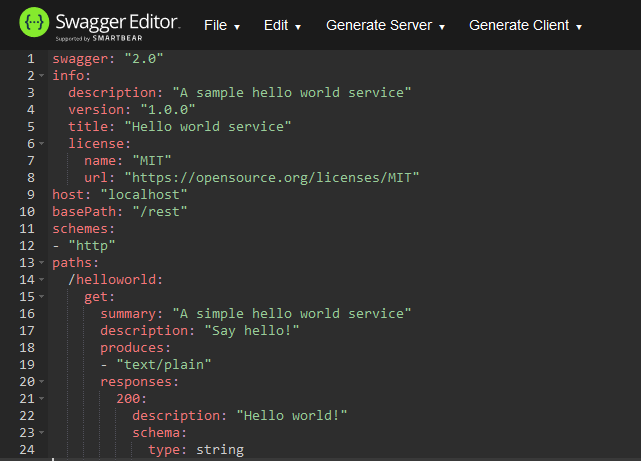Click the Edit menu dropdown arrow
This screenshot has width=641, height=461.
tap(298, 27)
